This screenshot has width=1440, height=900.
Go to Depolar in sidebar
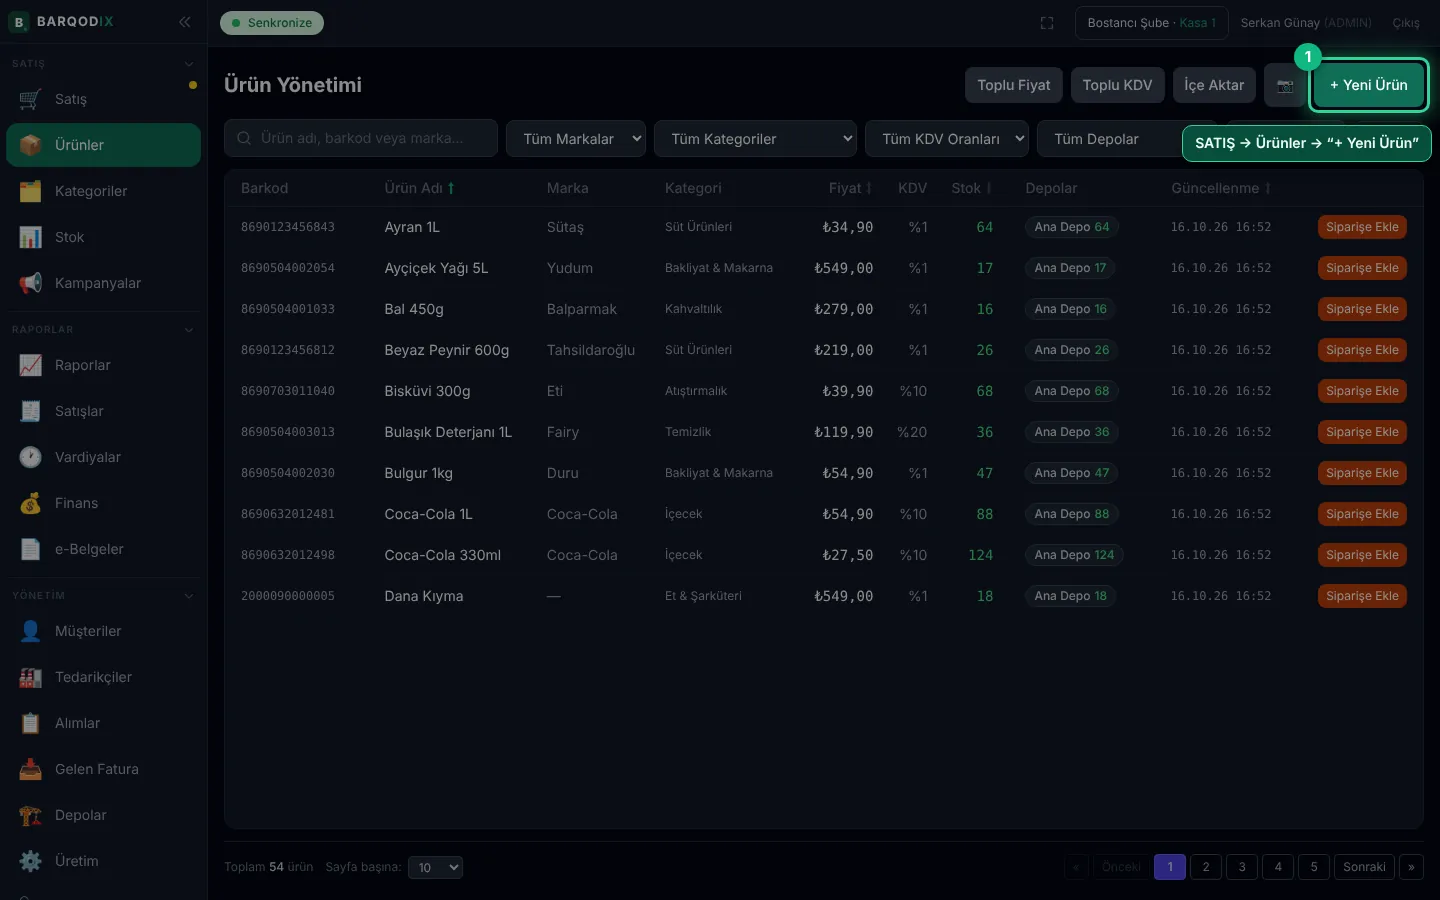pyautogui.click(x=104, y=815)
